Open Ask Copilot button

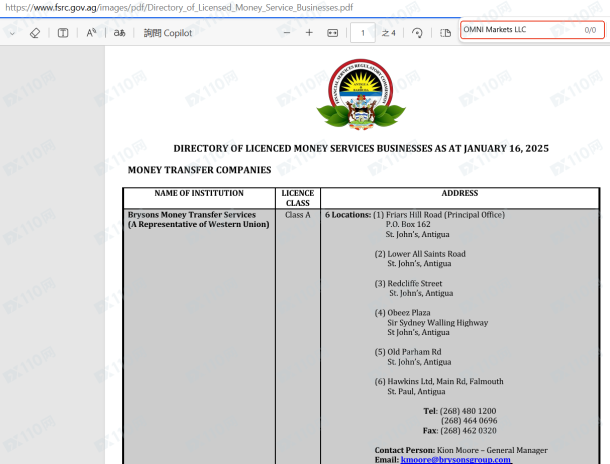tap(168, 33)
